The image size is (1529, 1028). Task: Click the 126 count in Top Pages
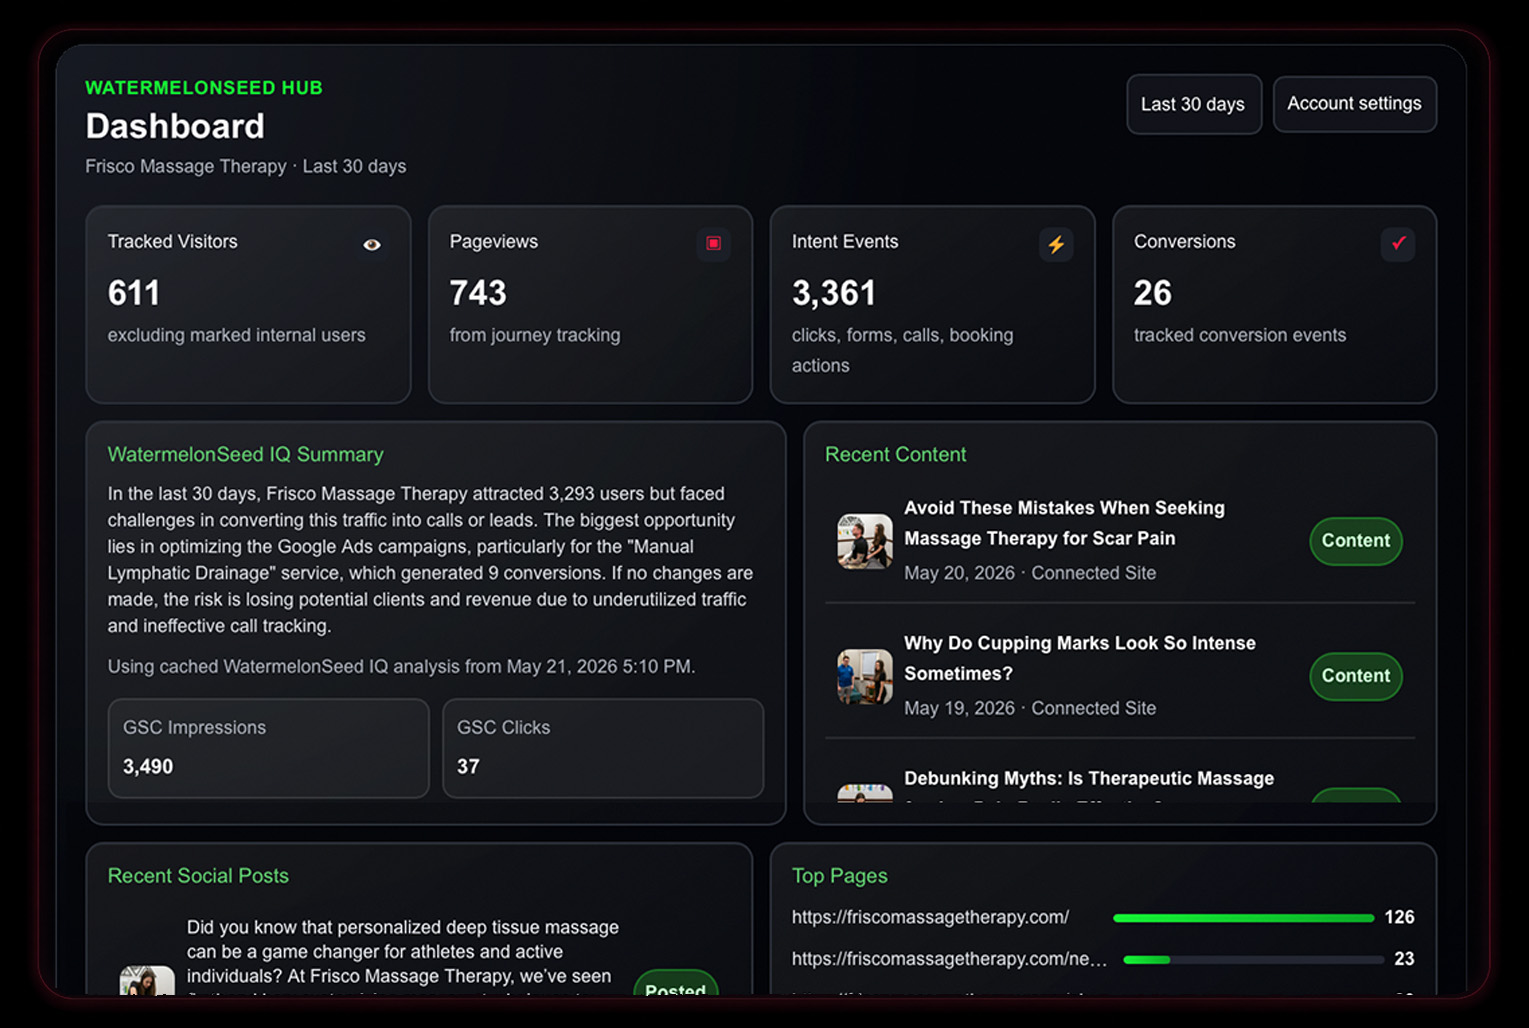[x=1399, y=917]
